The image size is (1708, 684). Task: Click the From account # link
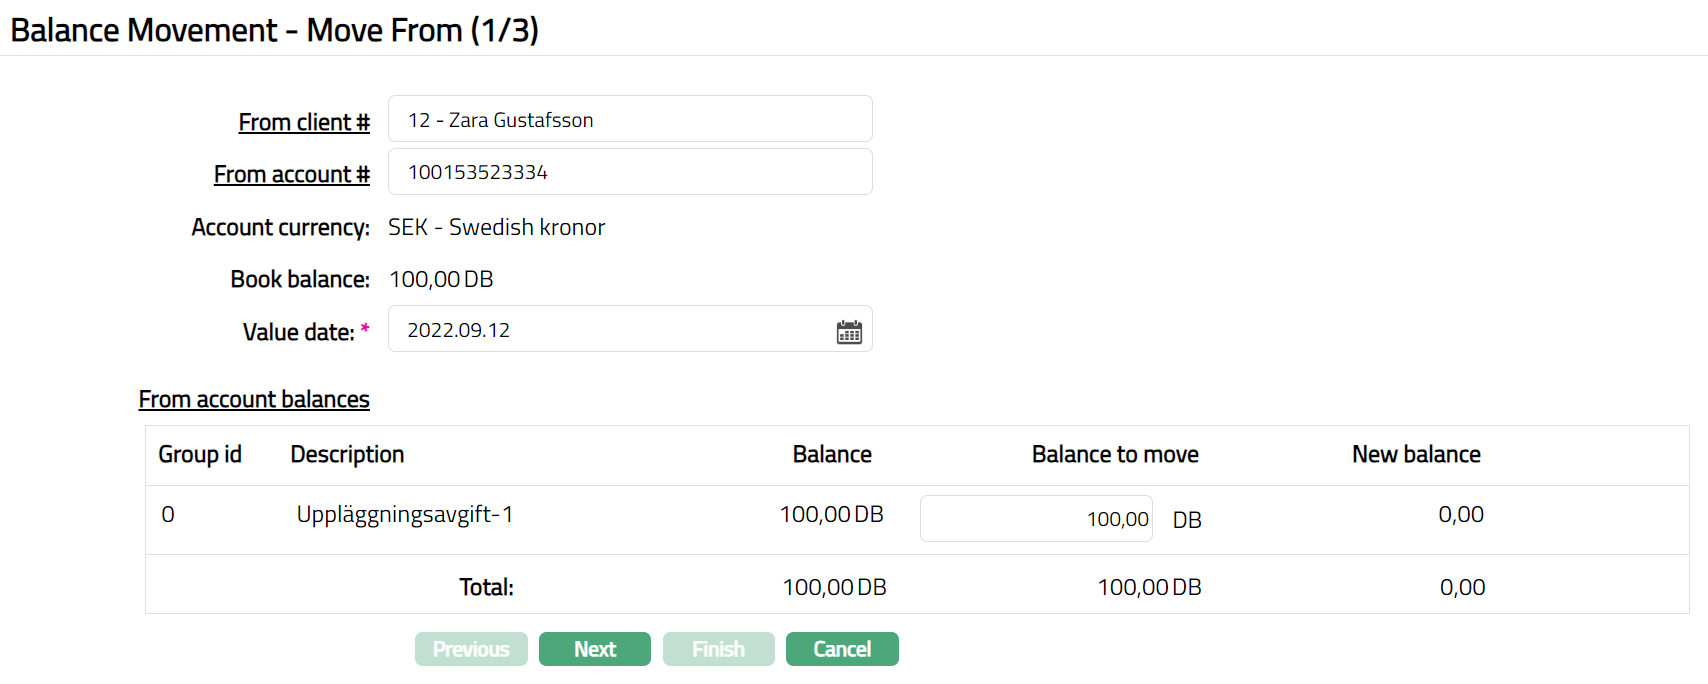(x=291, y=174)
